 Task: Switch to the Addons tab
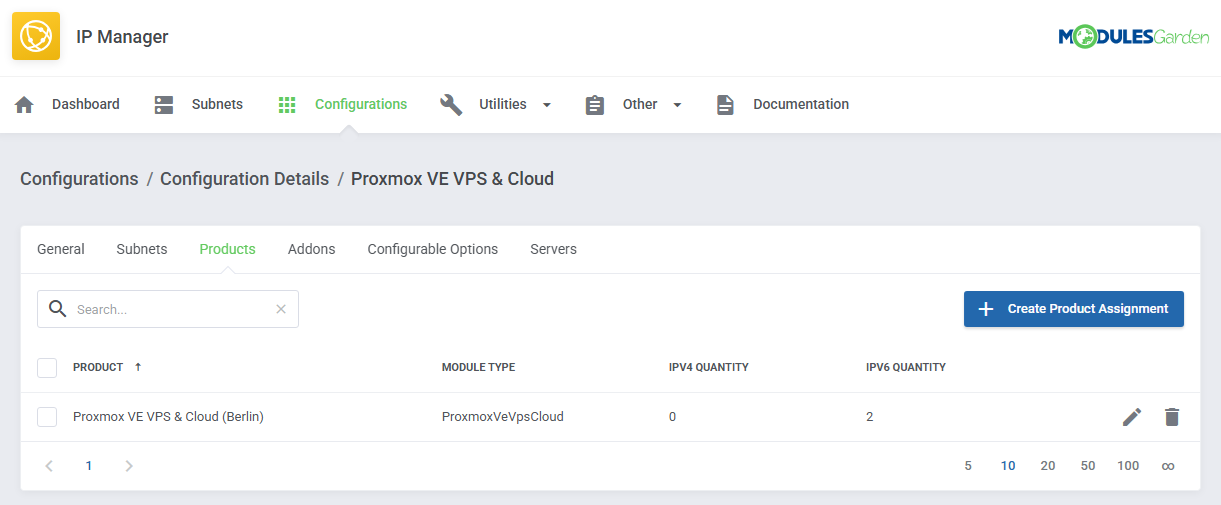(311, 249)
